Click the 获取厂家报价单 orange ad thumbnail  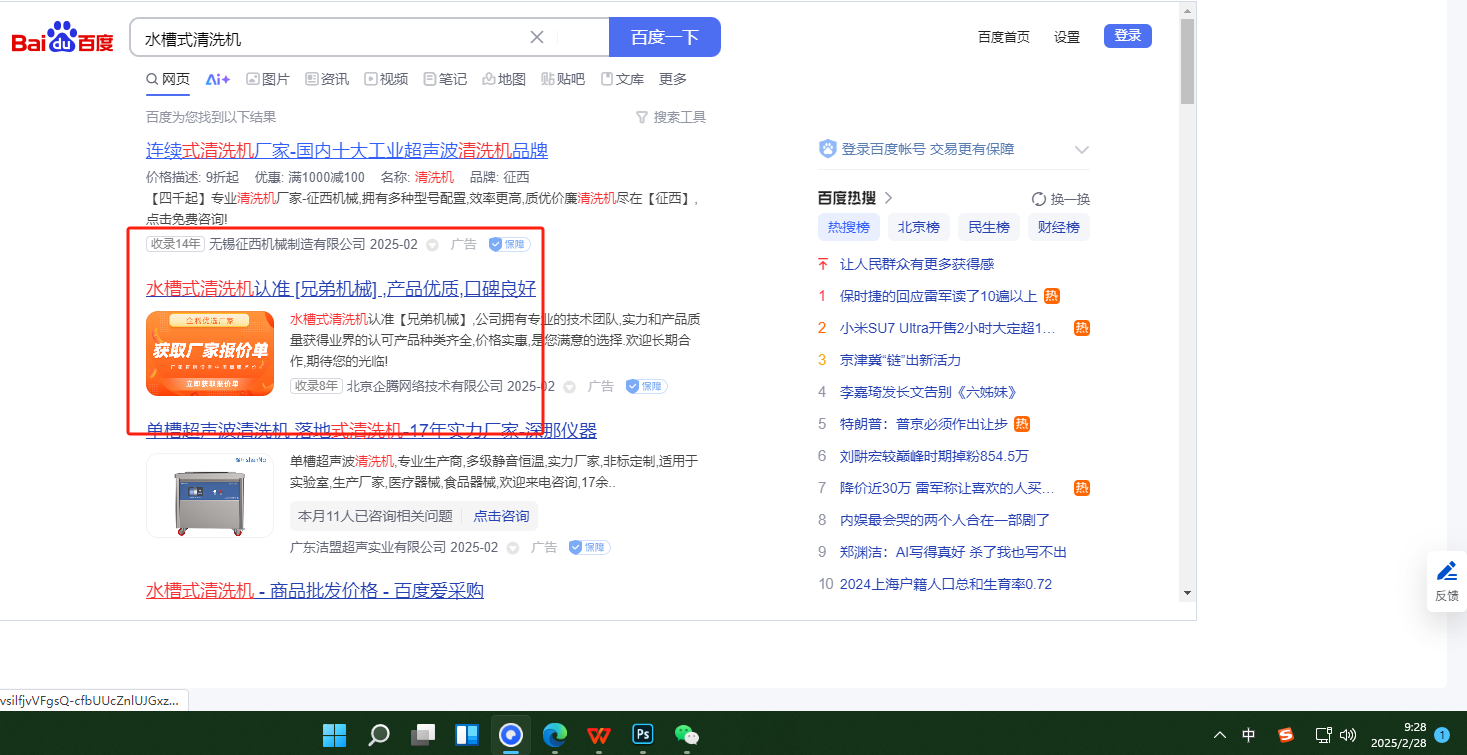[x=210, y=353]
